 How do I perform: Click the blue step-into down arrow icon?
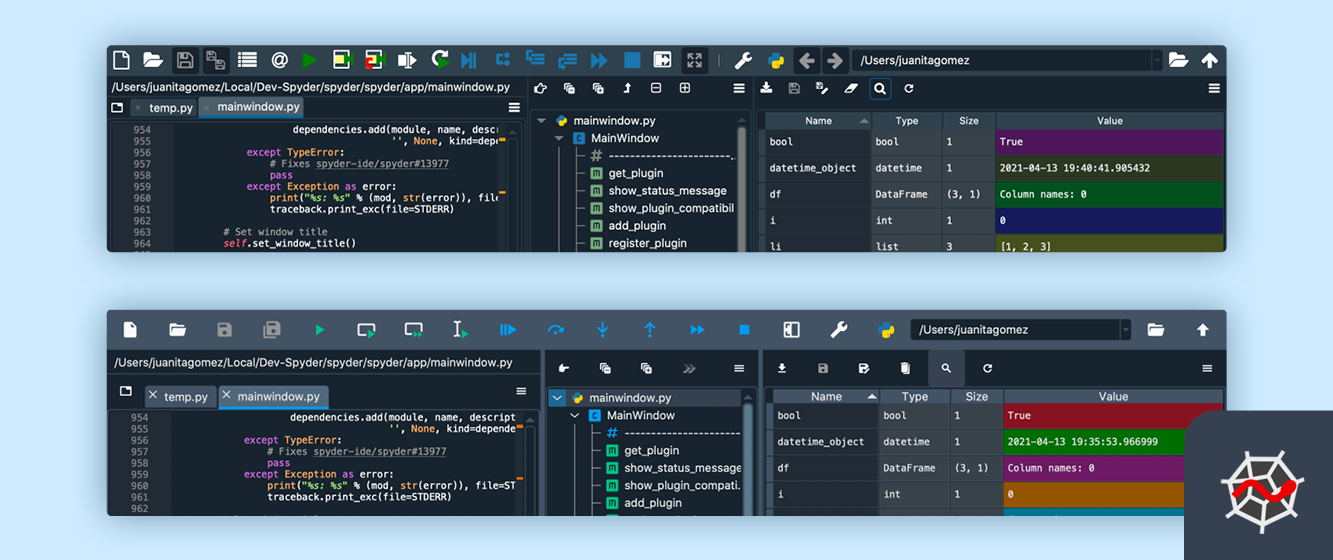point(602,330)
